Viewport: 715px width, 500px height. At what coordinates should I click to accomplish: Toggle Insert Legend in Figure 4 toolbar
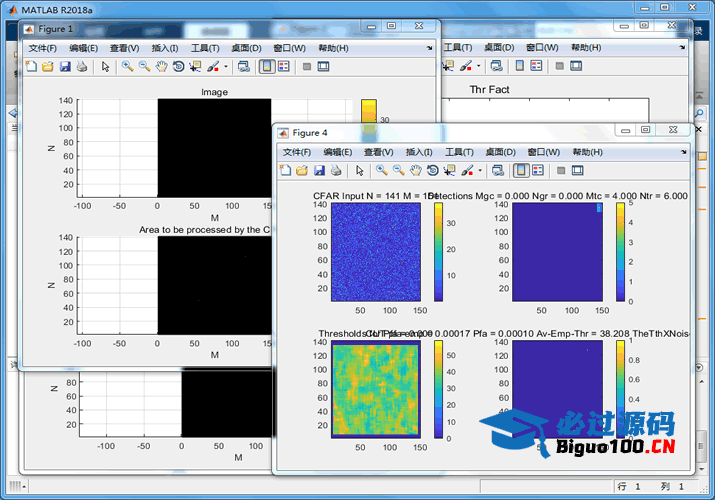pos(538,170)
